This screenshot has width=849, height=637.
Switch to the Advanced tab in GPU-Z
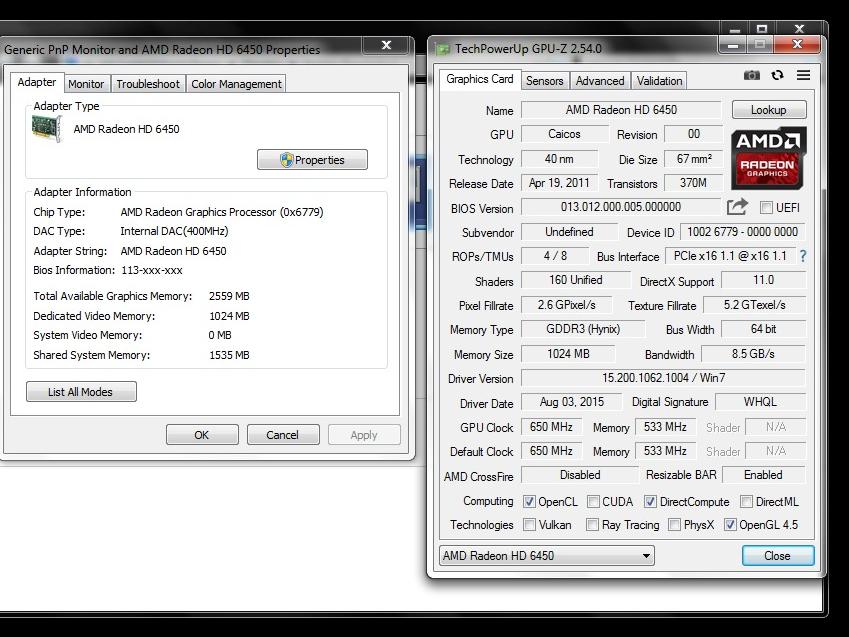coord(599,81)
